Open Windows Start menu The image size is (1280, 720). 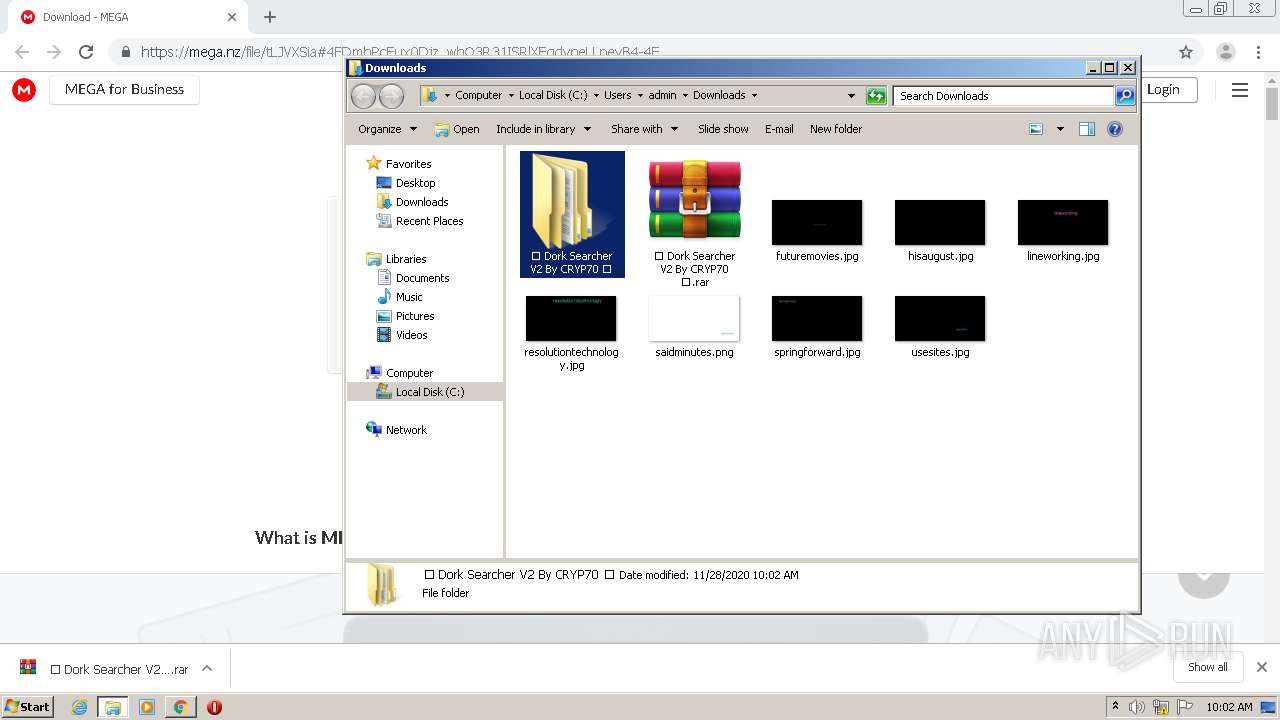[x=28, y=706]
